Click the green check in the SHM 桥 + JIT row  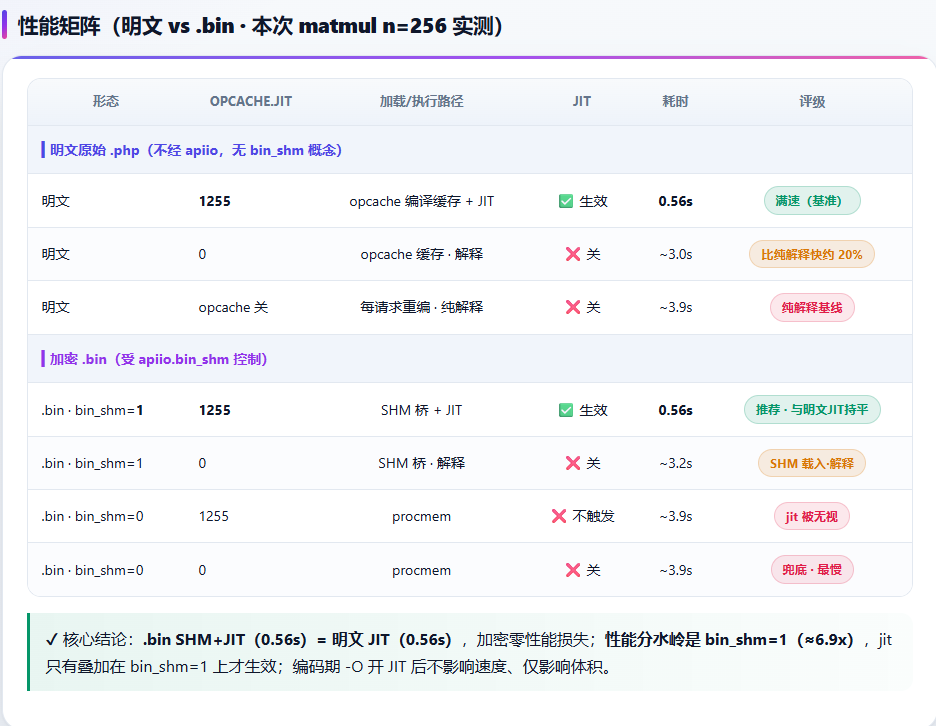click(566, 410)
